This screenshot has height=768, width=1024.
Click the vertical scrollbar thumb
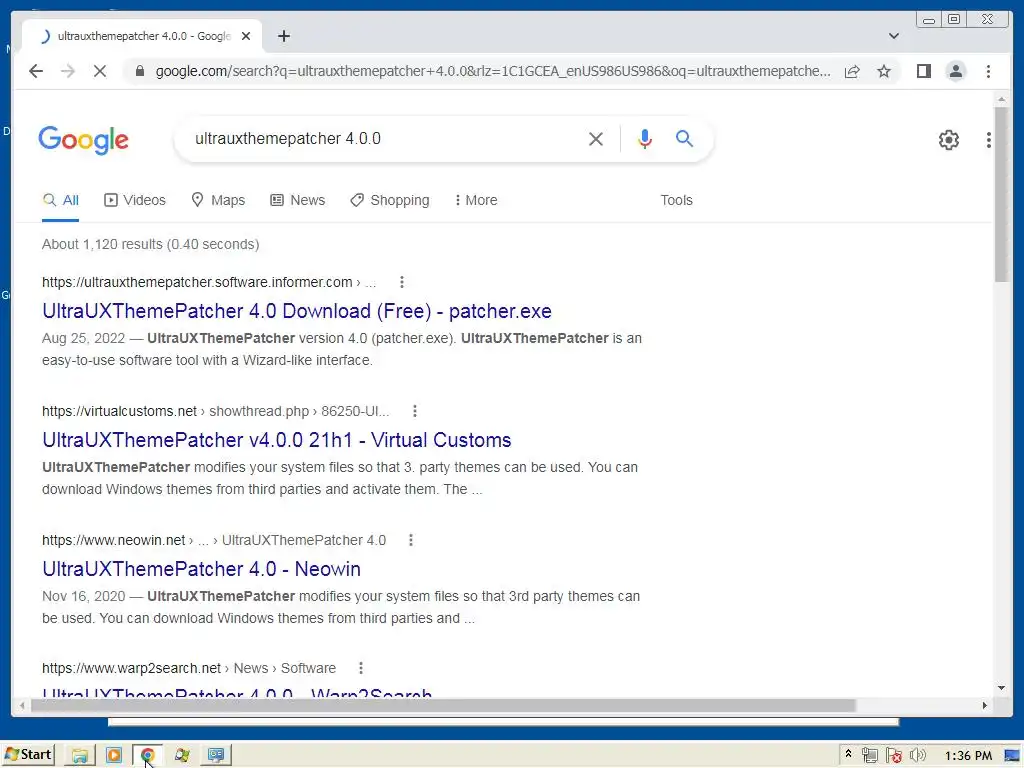pos(1002,195)
